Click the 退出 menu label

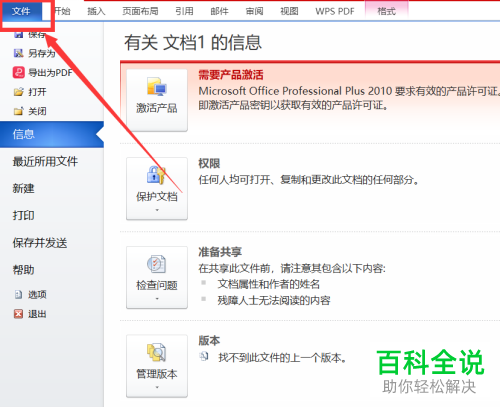(37, 314)
